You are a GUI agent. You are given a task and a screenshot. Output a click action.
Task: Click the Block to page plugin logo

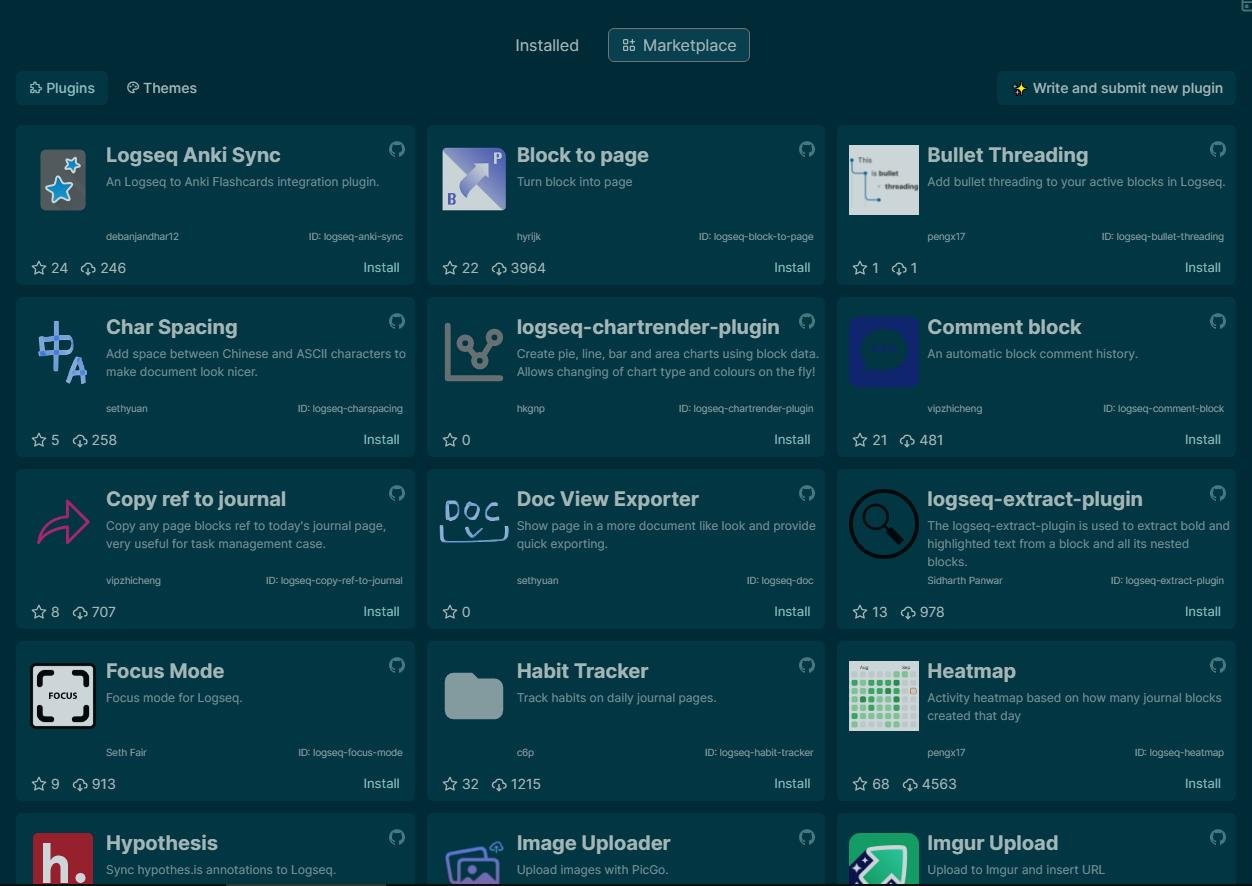473,179
